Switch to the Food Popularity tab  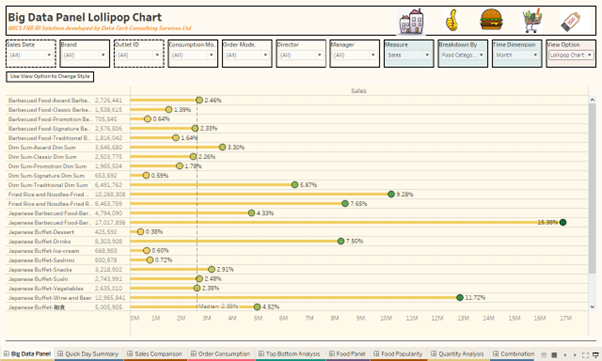(x=398, y=354)
